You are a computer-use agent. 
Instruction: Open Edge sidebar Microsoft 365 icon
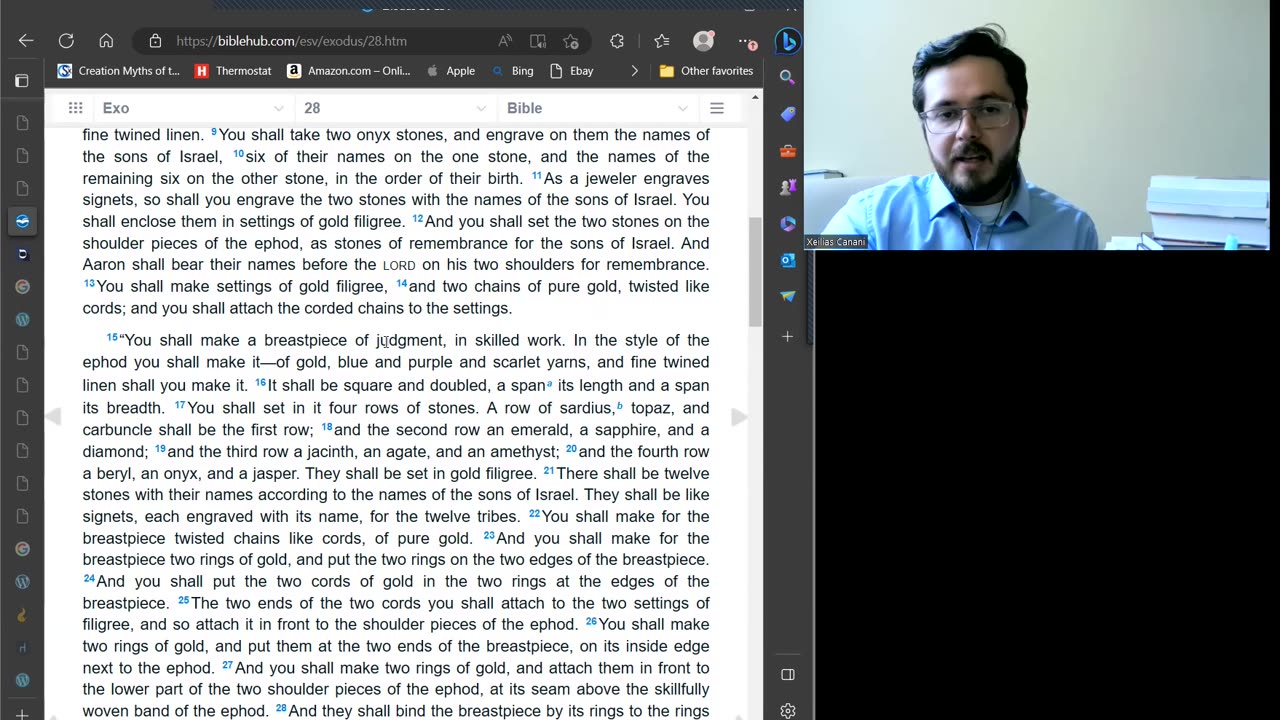(788, 224)
